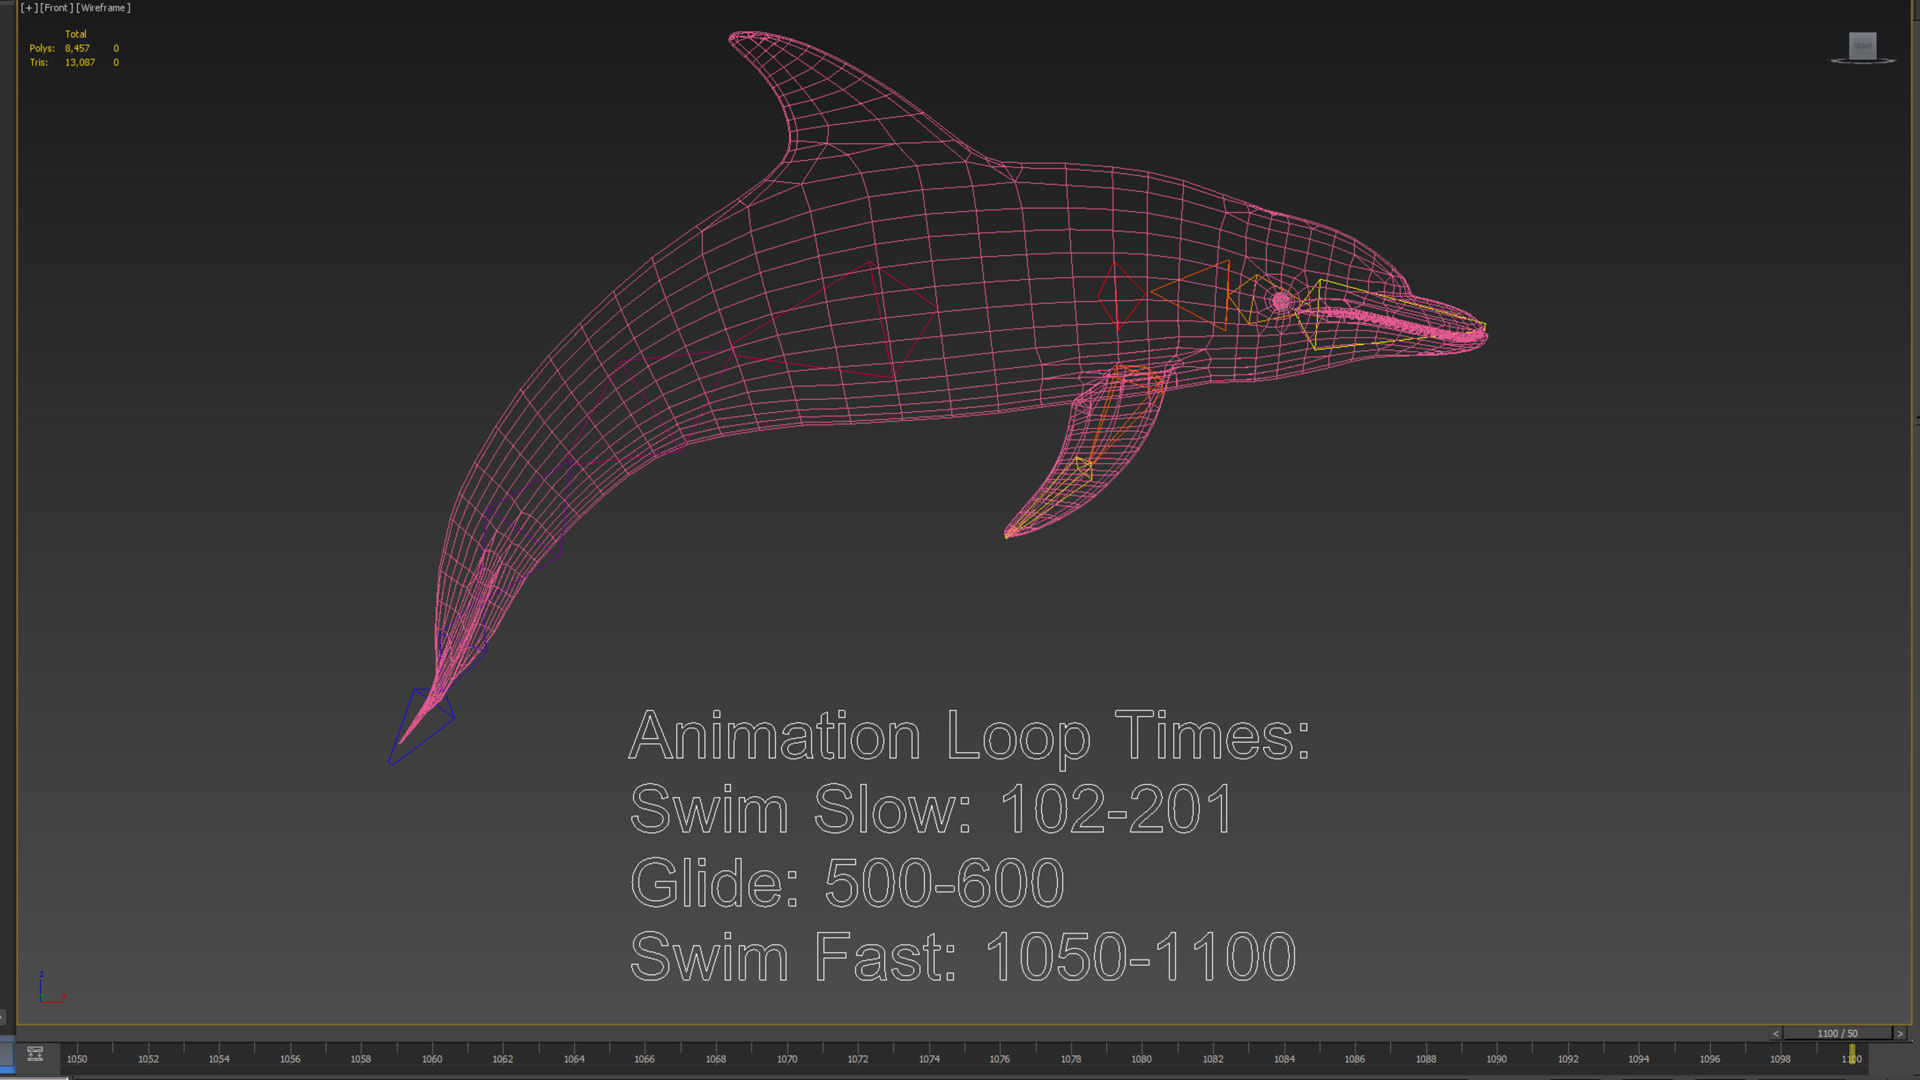The image size is (1920, 1080).
Task: Click the Polys count value 8,457
Action: pyautogui.click(x=77, y=48)
